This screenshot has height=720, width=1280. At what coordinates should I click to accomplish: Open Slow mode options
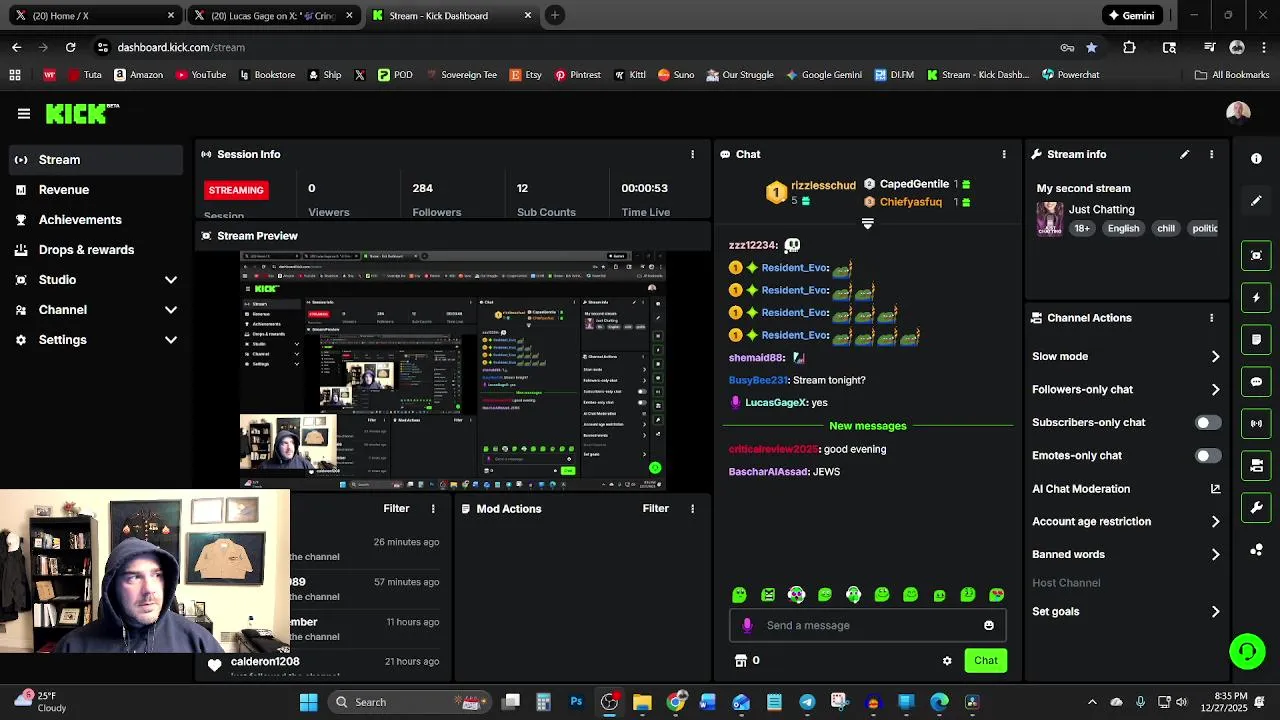pos(1126,357)
